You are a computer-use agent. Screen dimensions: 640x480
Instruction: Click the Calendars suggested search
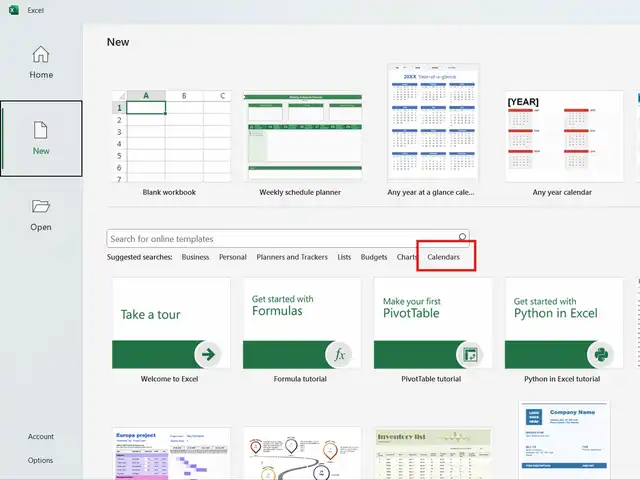pos(444,257)
